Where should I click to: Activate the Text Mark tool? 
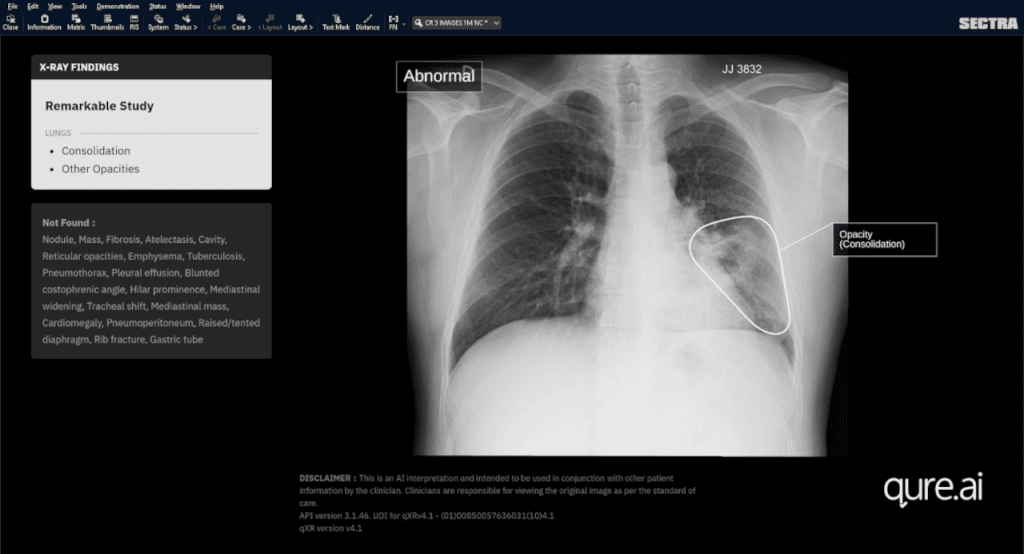pyautogui.click(x=336, y=23)
